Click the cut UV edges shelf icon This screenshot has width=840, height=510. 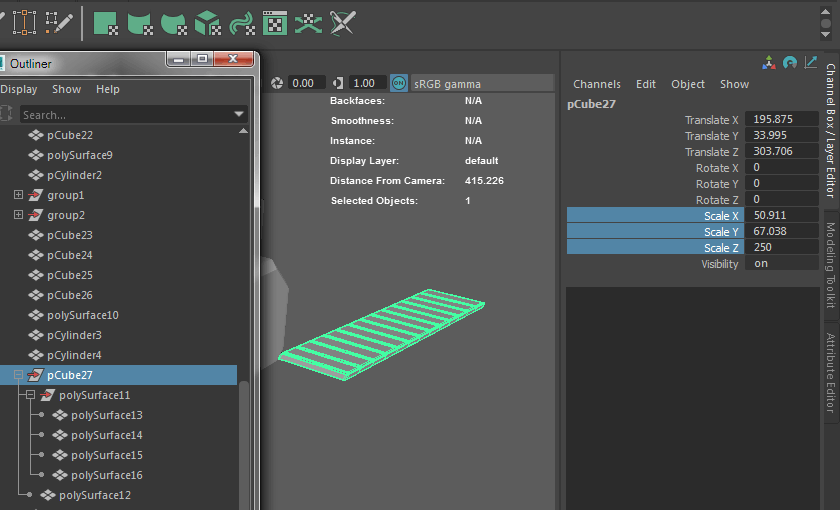click(x=343, y=24)
